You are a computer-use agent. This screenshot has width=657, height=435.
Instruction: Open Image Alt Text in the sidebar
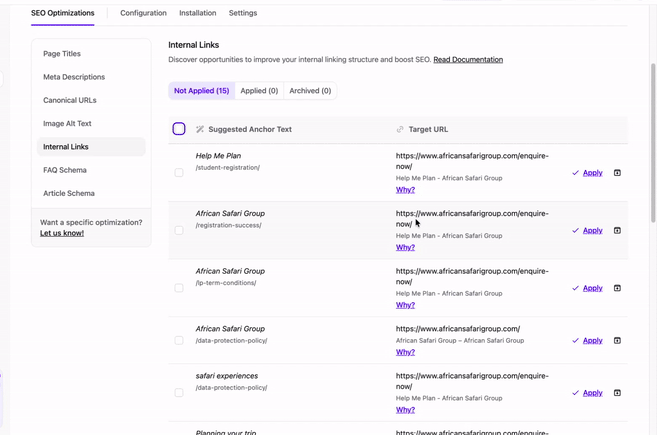coord(67,123)
